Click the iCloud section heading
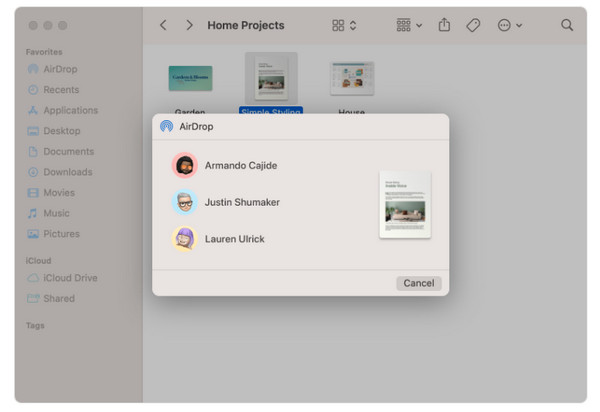Viewport: 600px width, 412px height. pos(38,261)
